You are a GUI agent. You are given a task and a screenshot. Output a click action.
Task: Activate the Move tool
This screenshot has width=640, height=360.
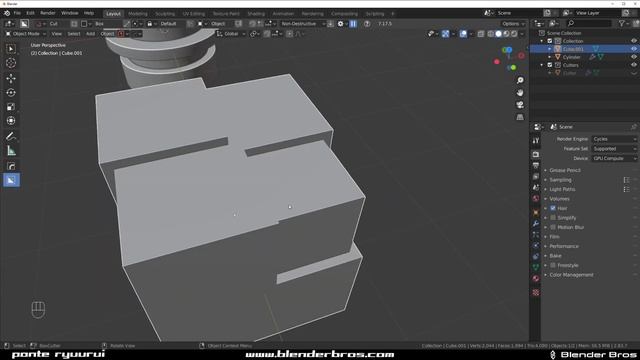pyautogui.click(x=11, y=78)
